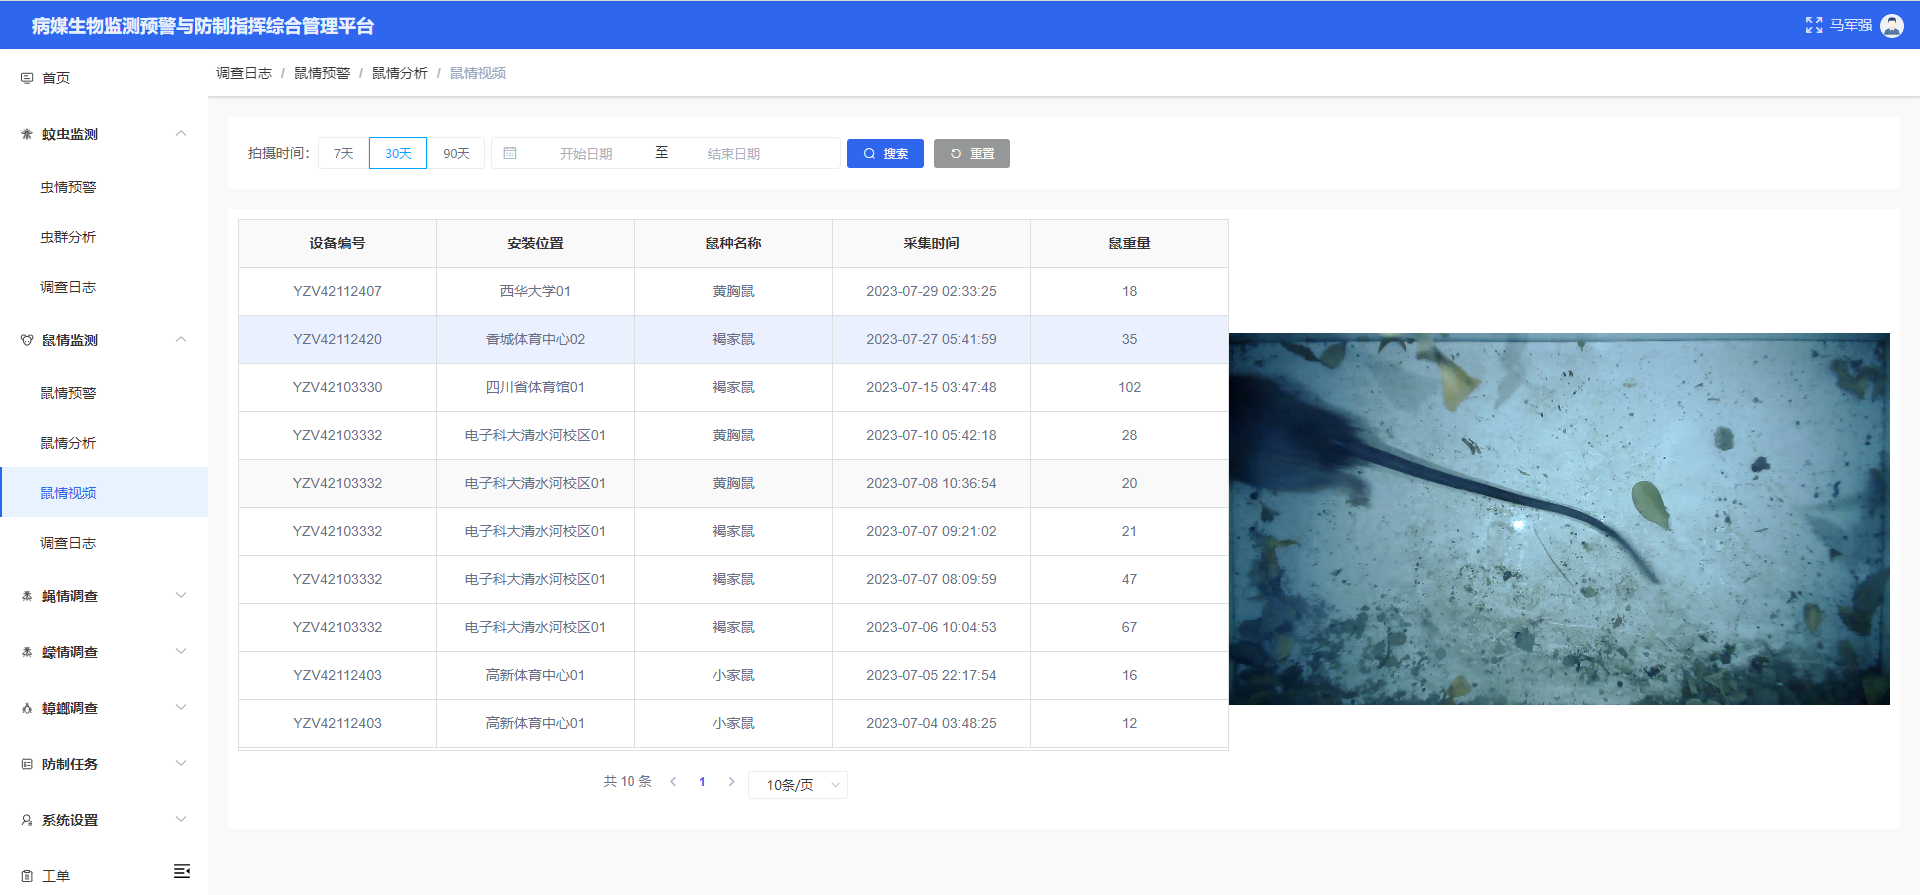Click the user icon beside 系统设置
The width and height of the screenshot is (1920, 895).
(27, 820)
